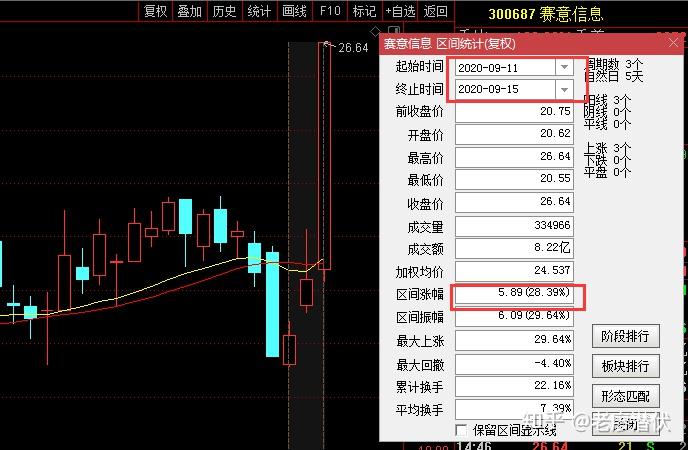The height and width of the screenshot is (450, 688).
Task: Select the 最大上涨 value 29.64%
Action: coord(514,340)
